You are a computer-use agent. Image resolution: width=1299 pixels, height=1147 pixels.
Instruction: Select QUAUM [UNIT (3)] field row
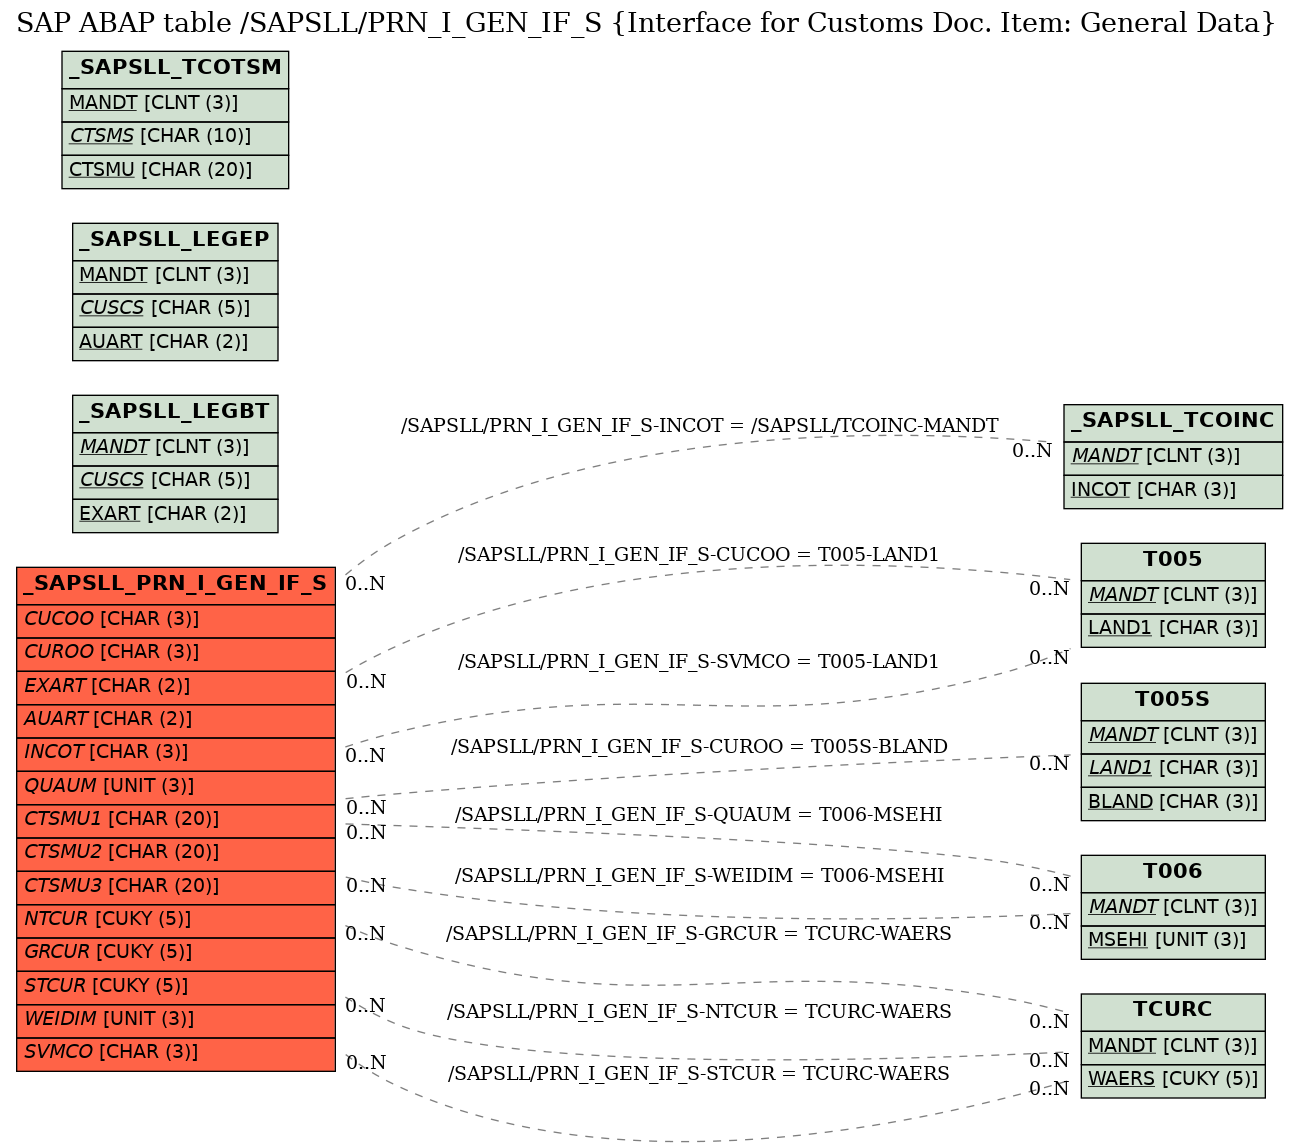pyautogui.click(x=176, y=787)
